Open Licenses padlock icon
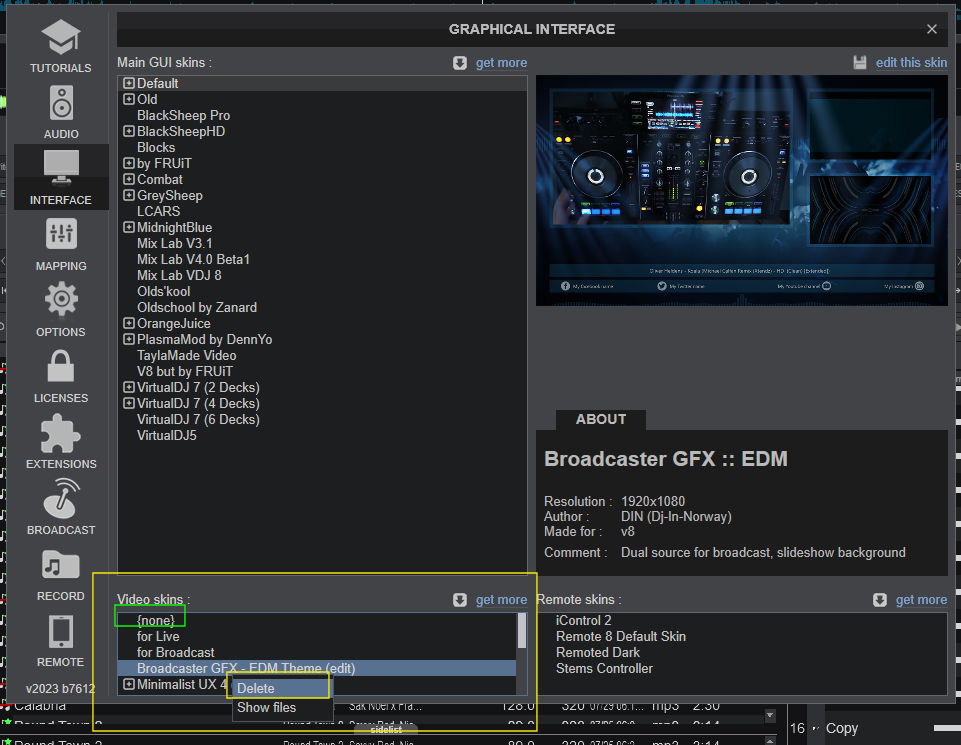The width and height of the screenshot is (961, 745). click(61, 366)
